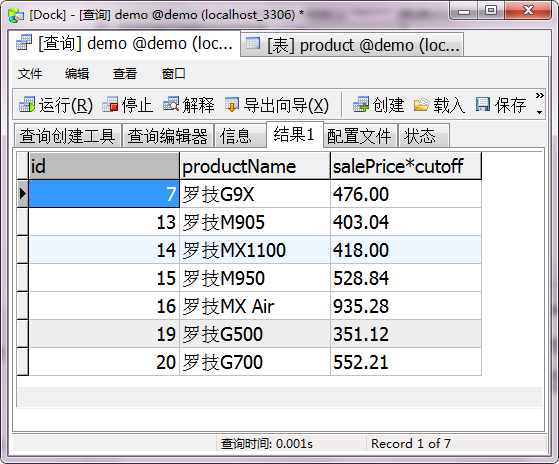
Task: Click the row selector for row id 16
Action: (x=22, y=306)
